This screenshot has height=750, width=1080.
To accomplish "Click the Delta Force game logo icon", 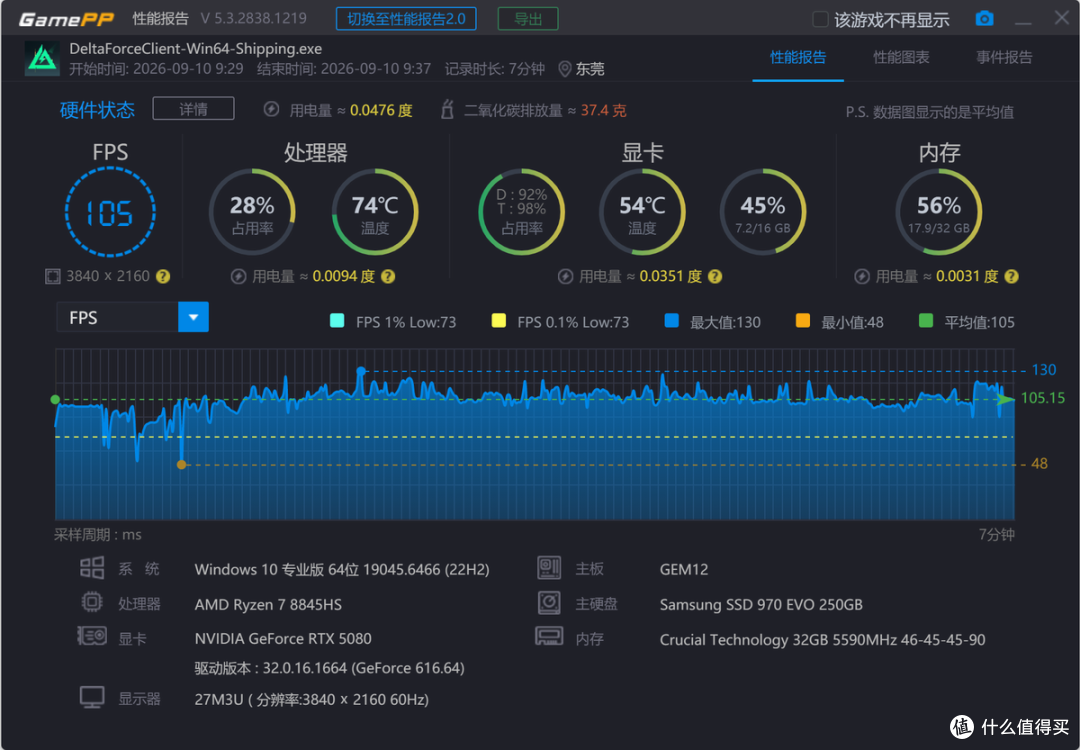I will (x=42, y=58).
